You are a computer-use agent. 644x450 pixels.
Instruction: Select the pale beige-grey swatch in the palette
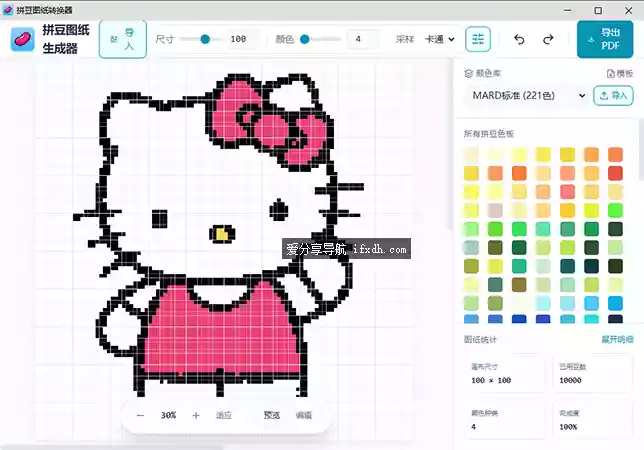coord(495,210)
